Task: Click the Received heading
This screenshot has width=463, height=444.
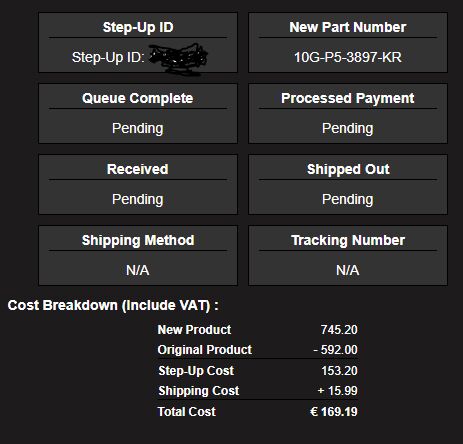Action: click(138, 169)
